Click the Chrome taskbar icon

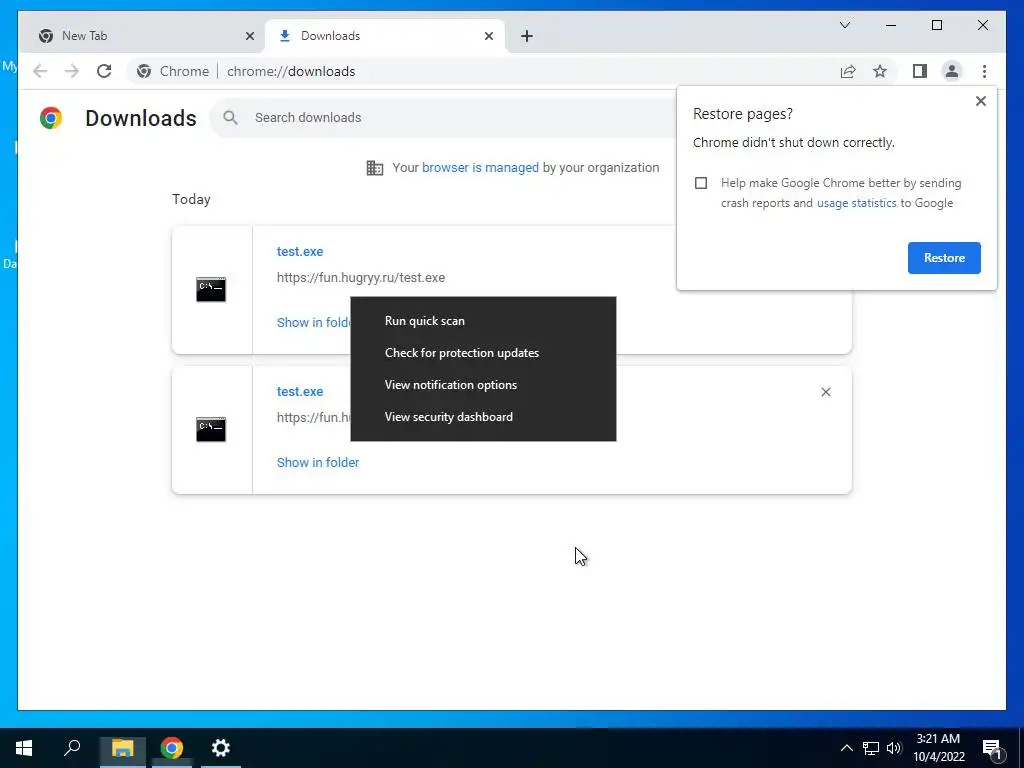click(172, 748)
